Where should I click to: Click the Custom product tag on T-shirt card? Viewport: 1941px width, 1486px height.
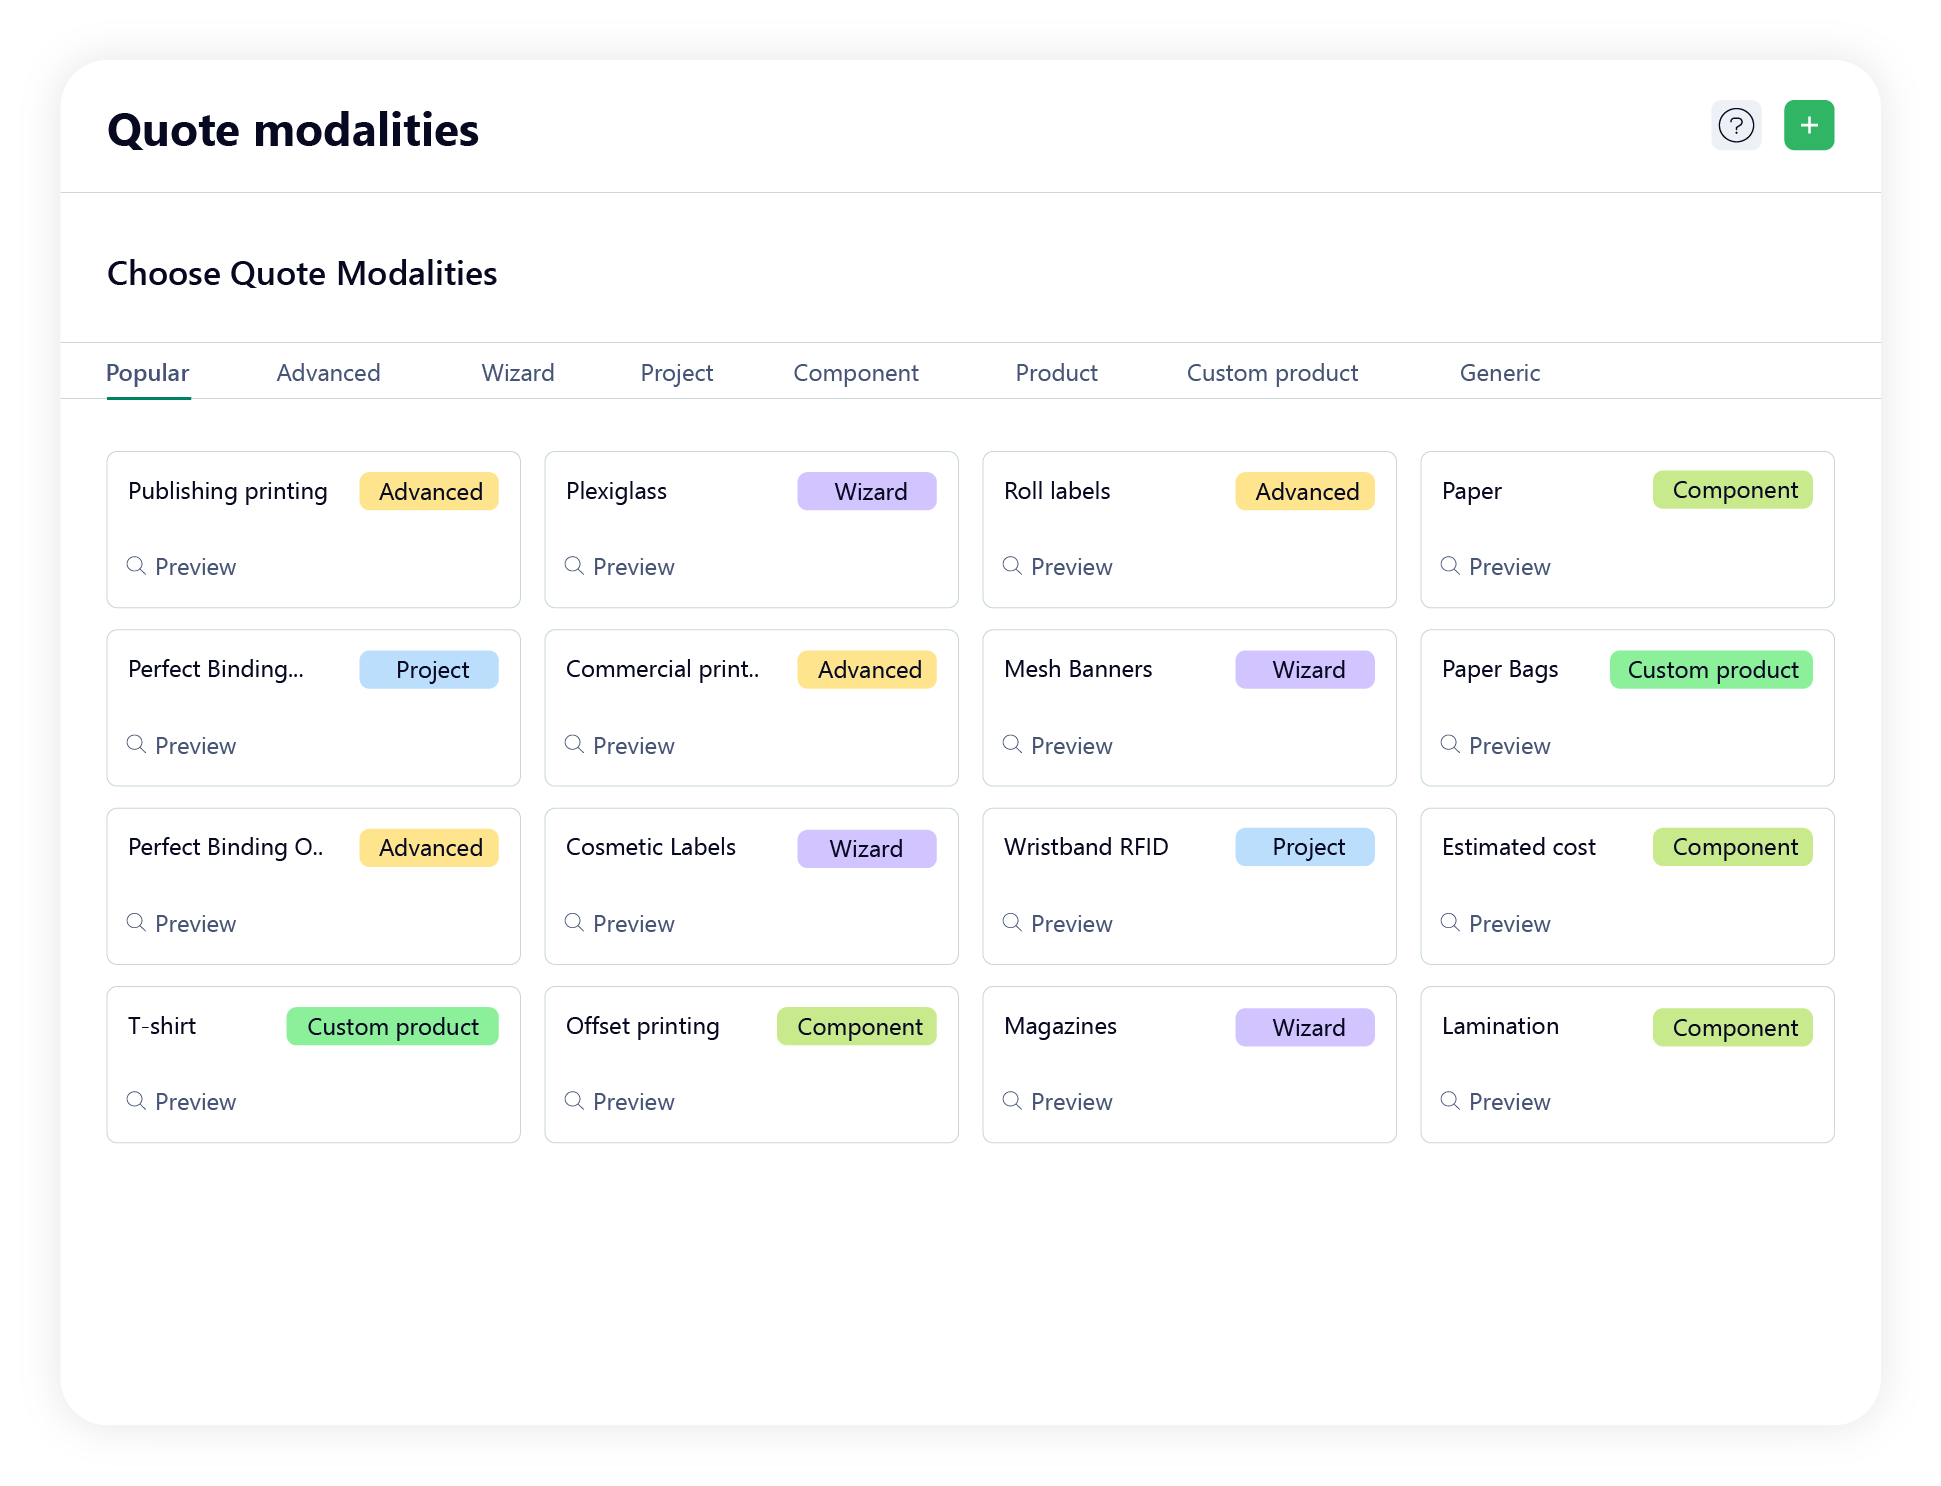392,1026
